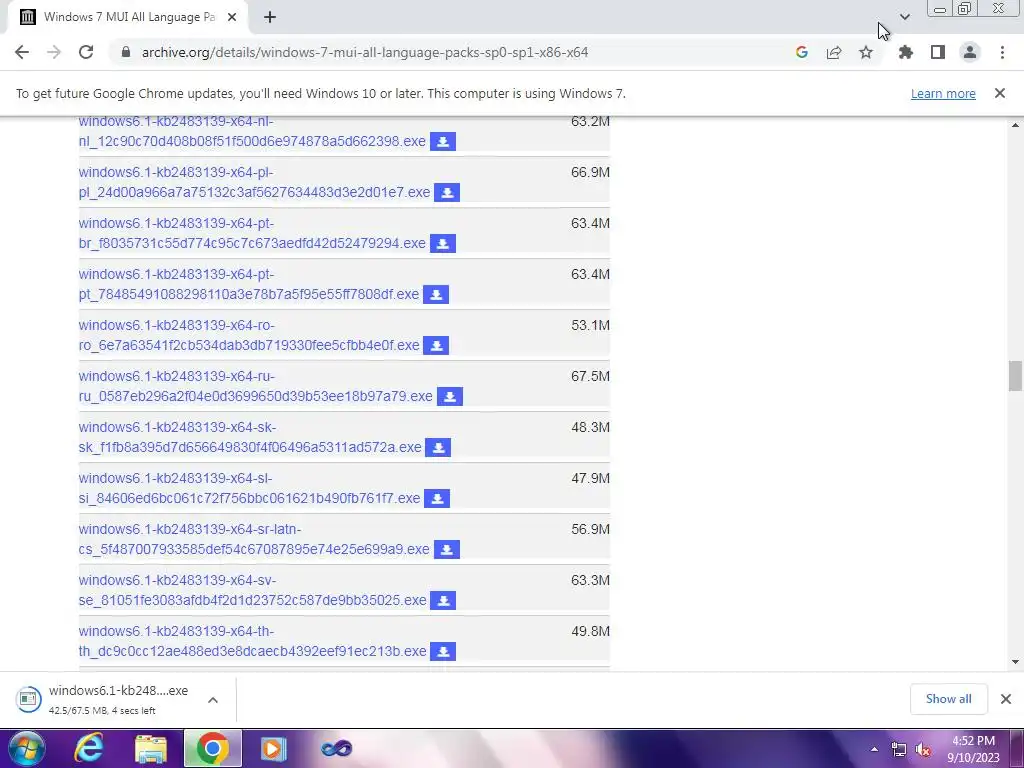Select the Windows 7 MUI All Language tab

click(129, 18)
